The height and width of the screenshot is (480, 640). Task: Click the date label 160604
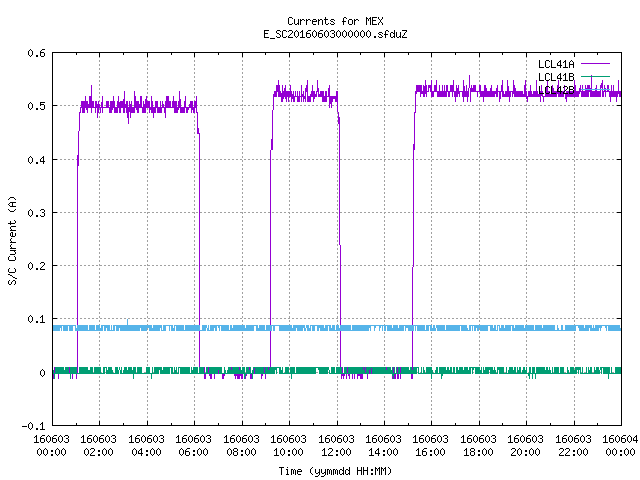tap(620, 439)
